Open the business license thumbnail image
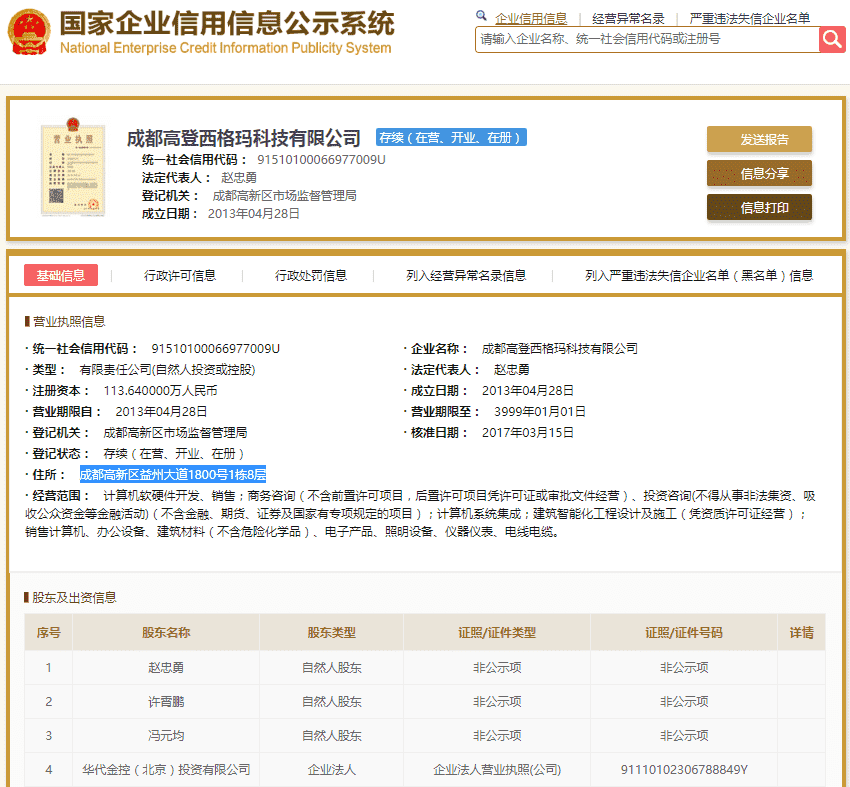This screenshot has width=850, height=787. tap(73, 166)
